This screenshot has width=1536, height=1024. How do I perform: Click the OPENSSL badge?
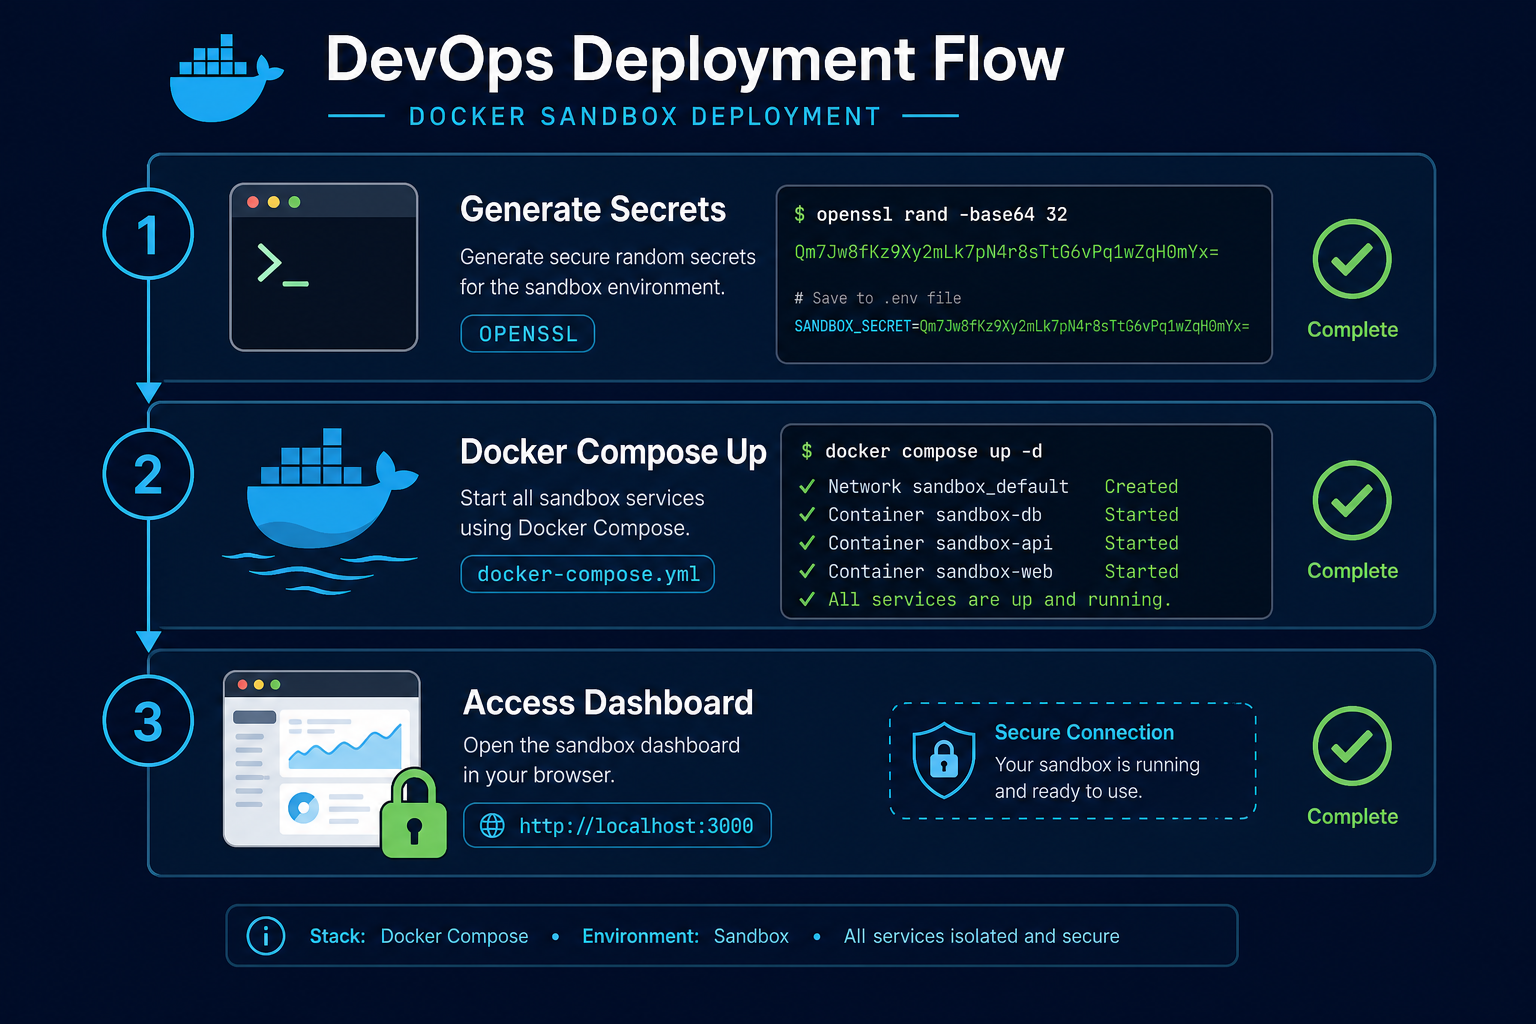coord(528,334)
